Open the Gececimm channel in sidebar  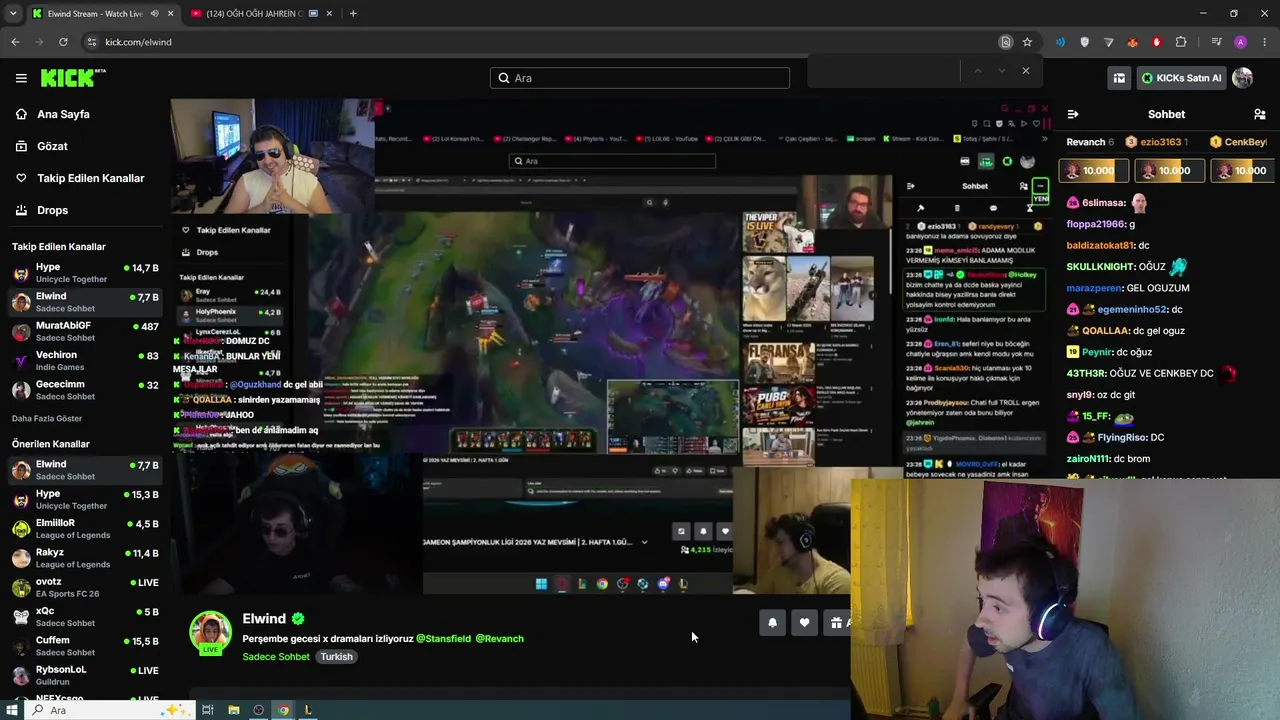(x=85, y=389)
